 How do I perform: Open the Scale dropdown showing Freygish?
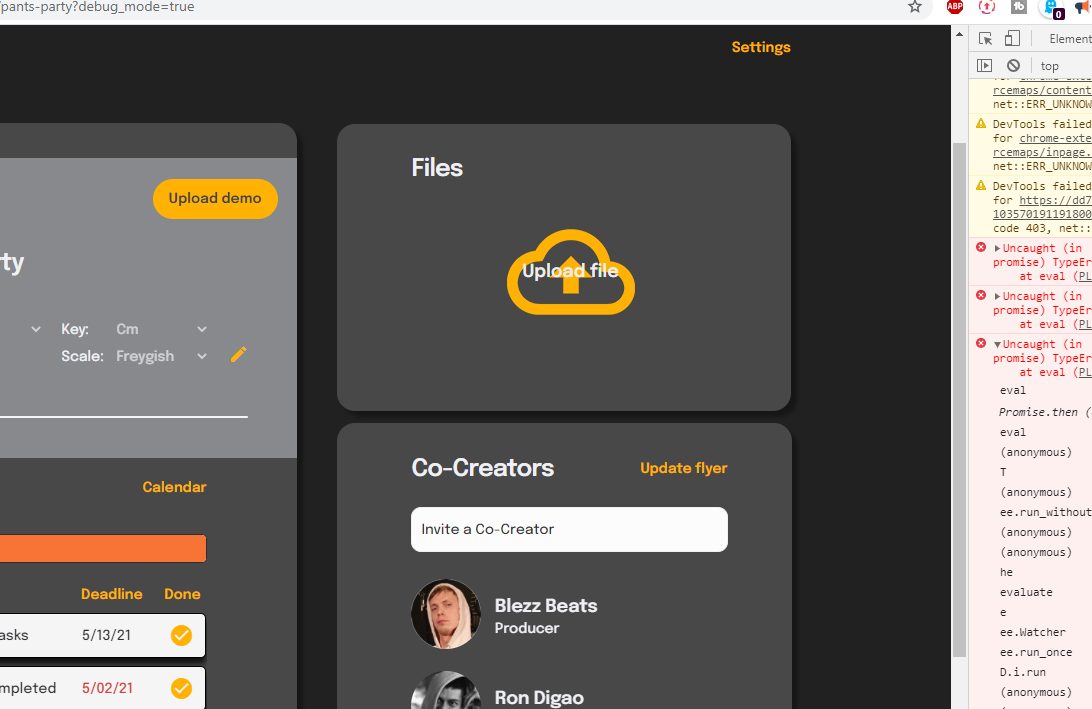161,356
